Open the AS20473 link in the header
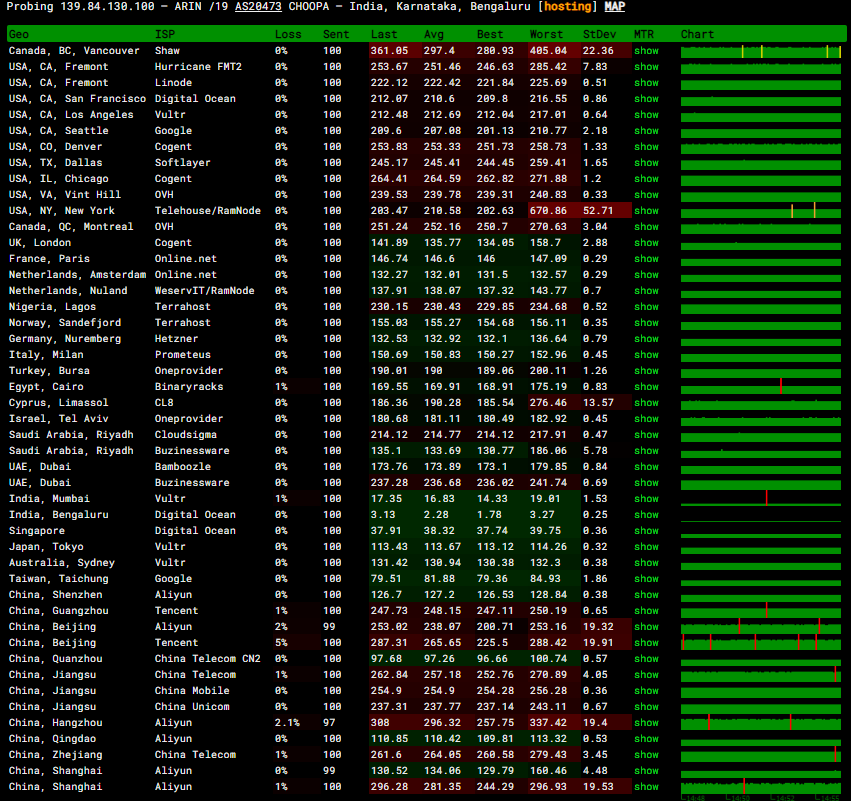The height and width of the screenshot is (801, 851). click(x=258, y=7)
